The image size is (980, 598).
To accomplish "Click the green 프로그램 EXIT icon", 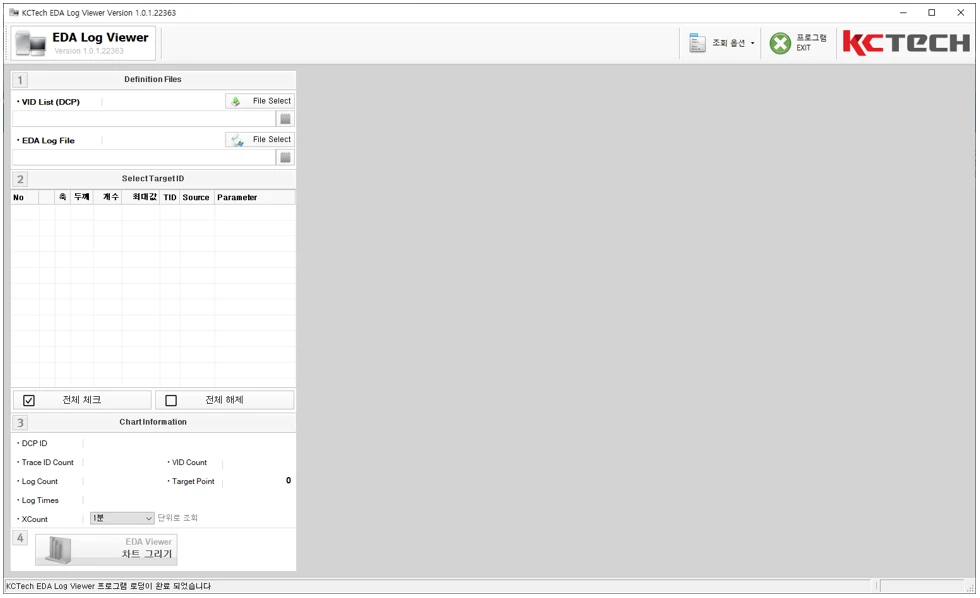I will click(780, 43).
